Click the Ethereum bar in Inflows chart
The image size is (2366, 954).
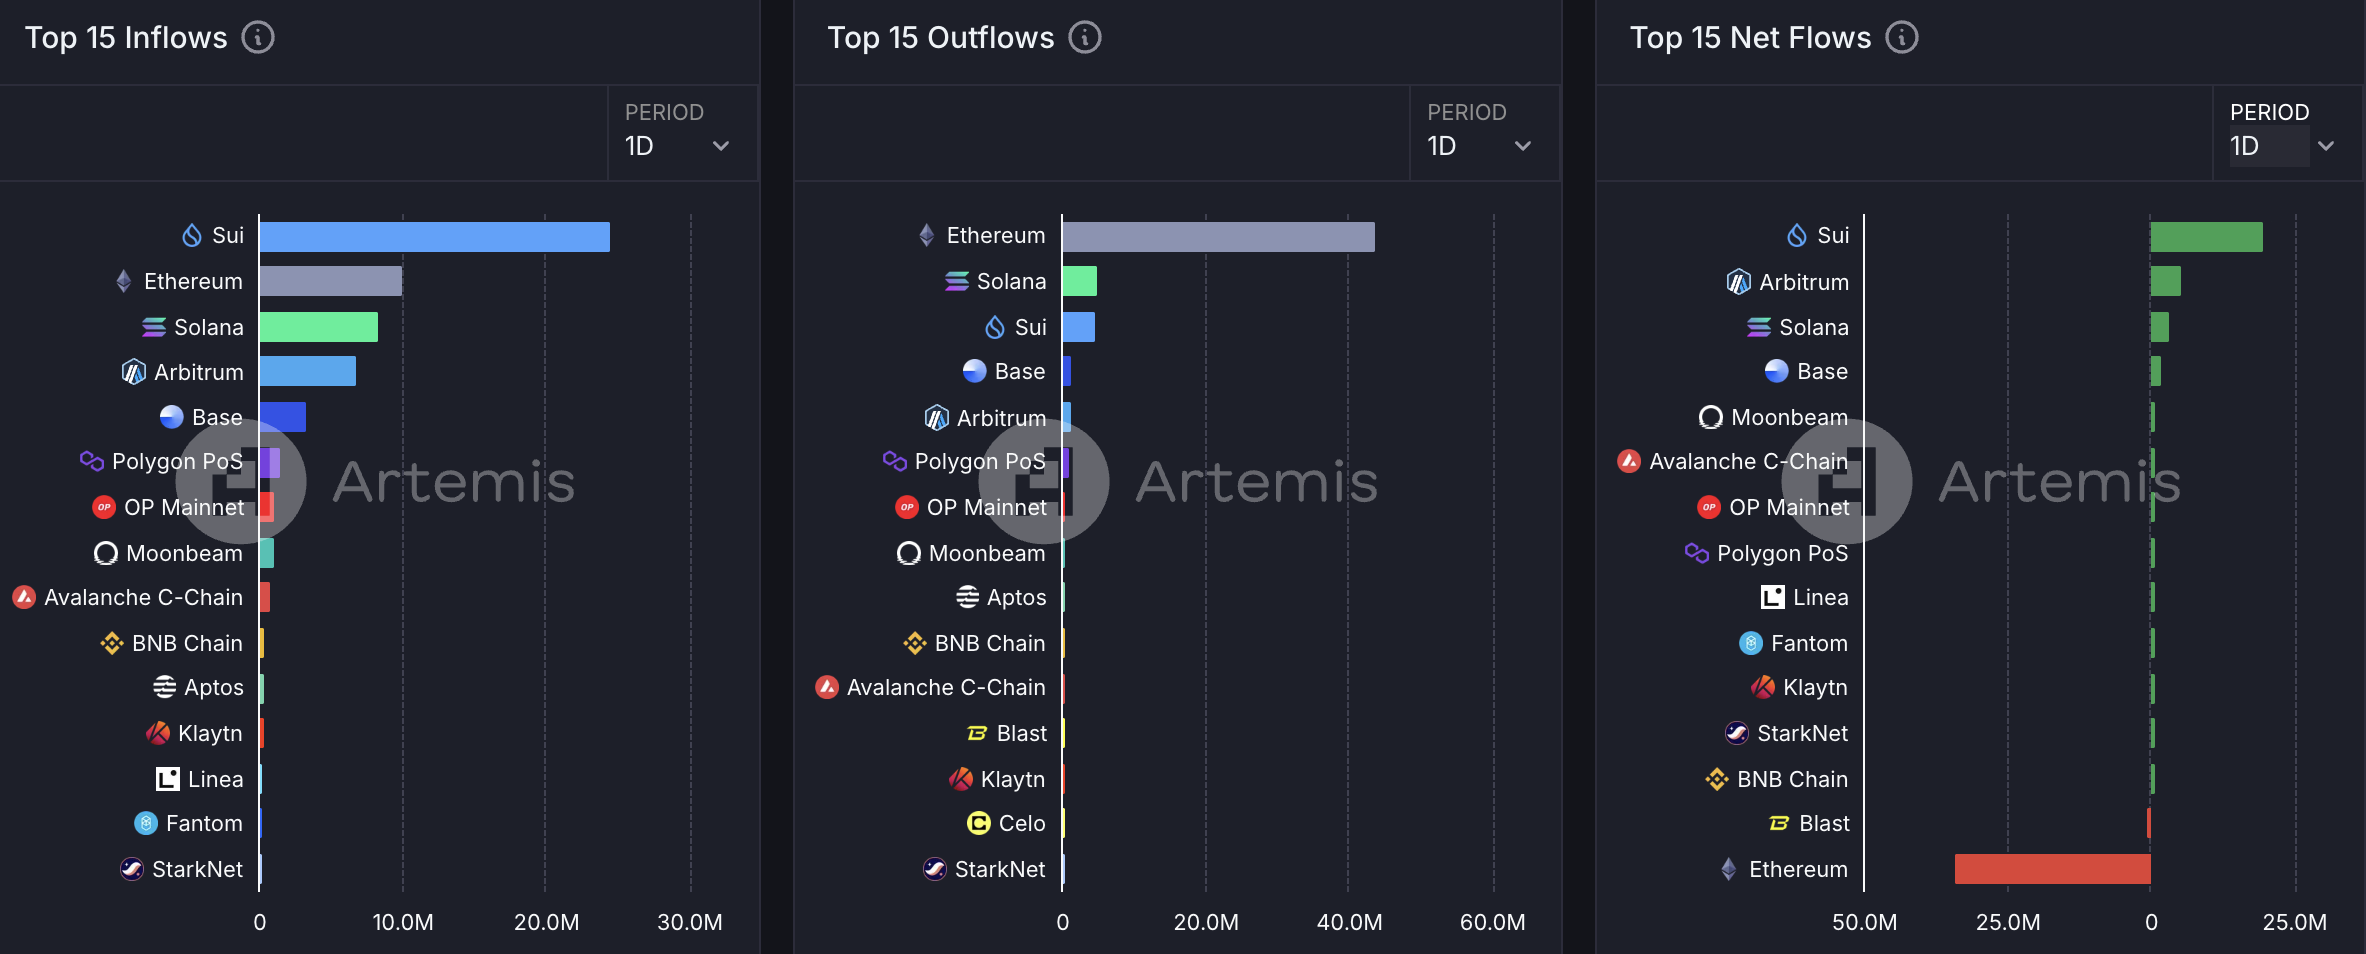click(331, 281)
